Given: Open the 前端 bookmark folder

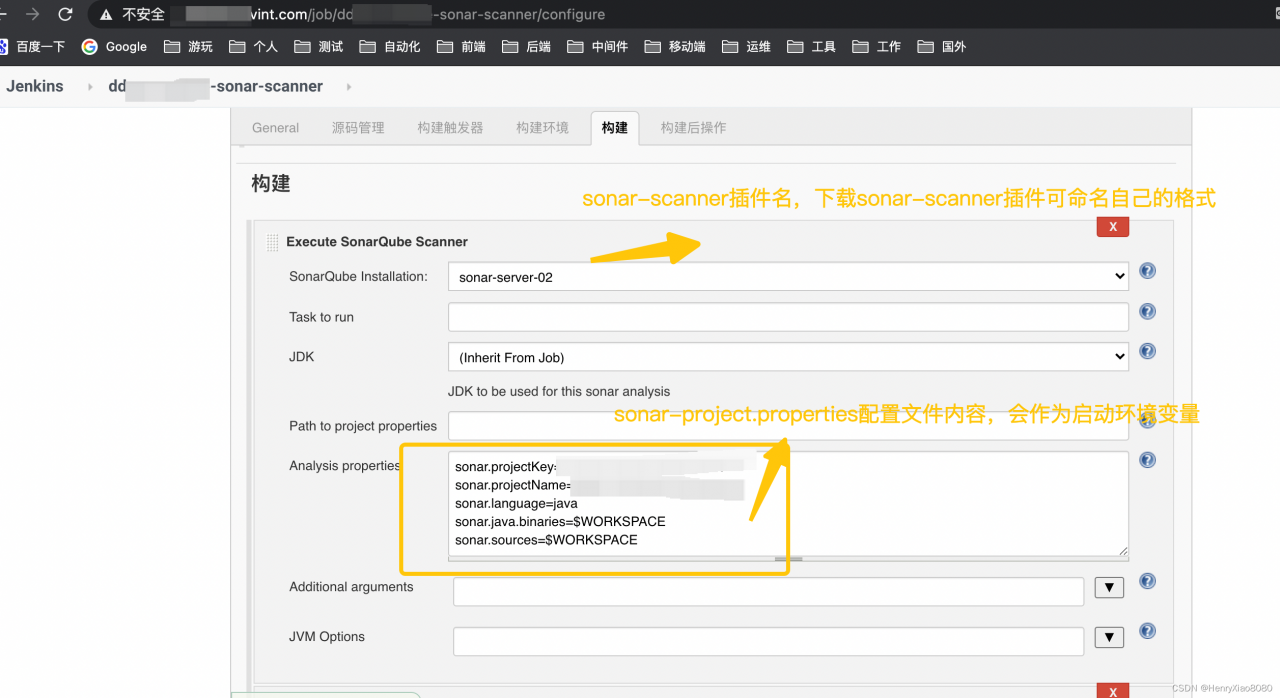Looking at the screenshot, I should click(x=461, y=46).
